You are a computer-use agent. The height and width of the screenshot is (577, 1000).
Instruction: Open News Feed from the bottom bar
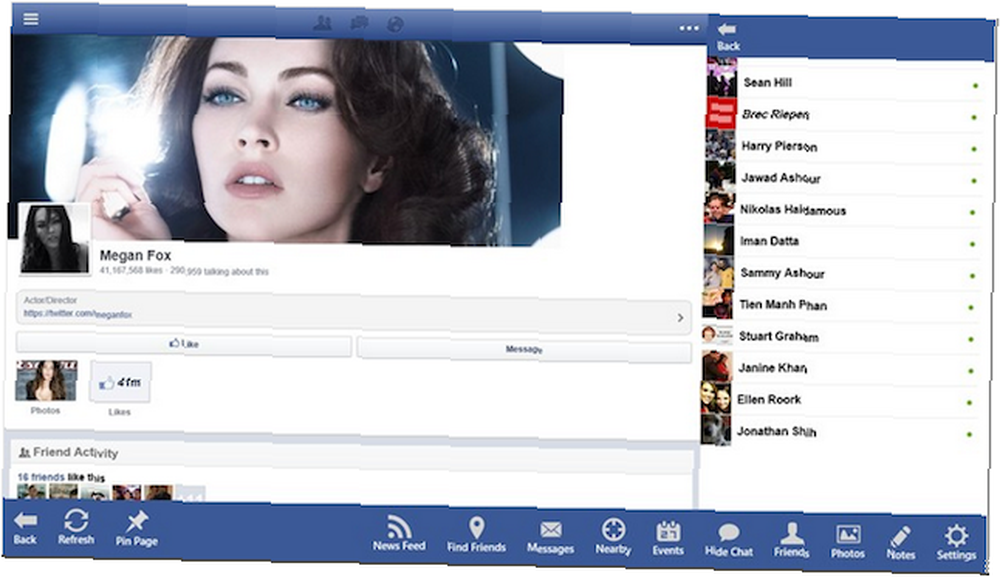tap(399, 534)
